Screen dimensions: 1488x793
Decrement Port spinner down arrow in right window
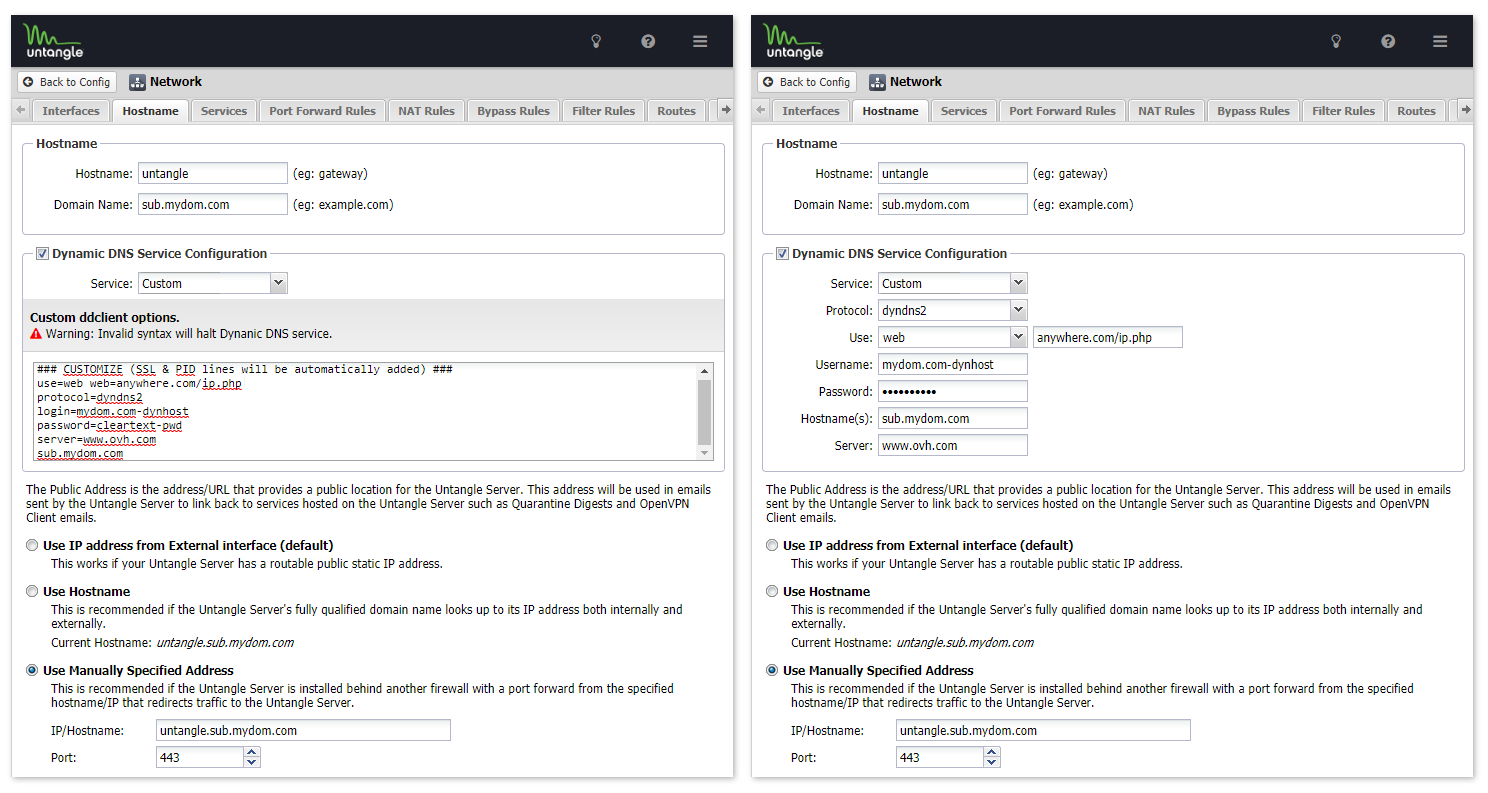[x=992, y=763]
